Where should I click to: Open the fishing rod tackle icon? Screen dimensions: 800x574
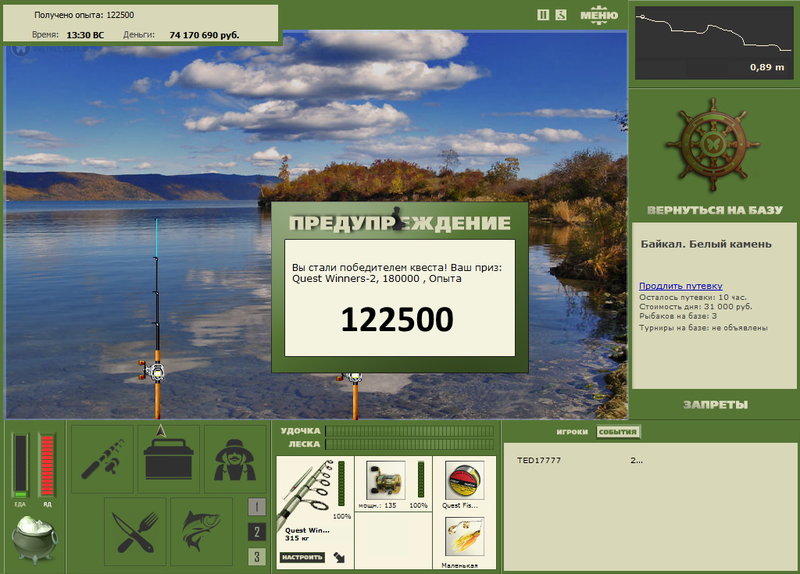pos(102,459)
